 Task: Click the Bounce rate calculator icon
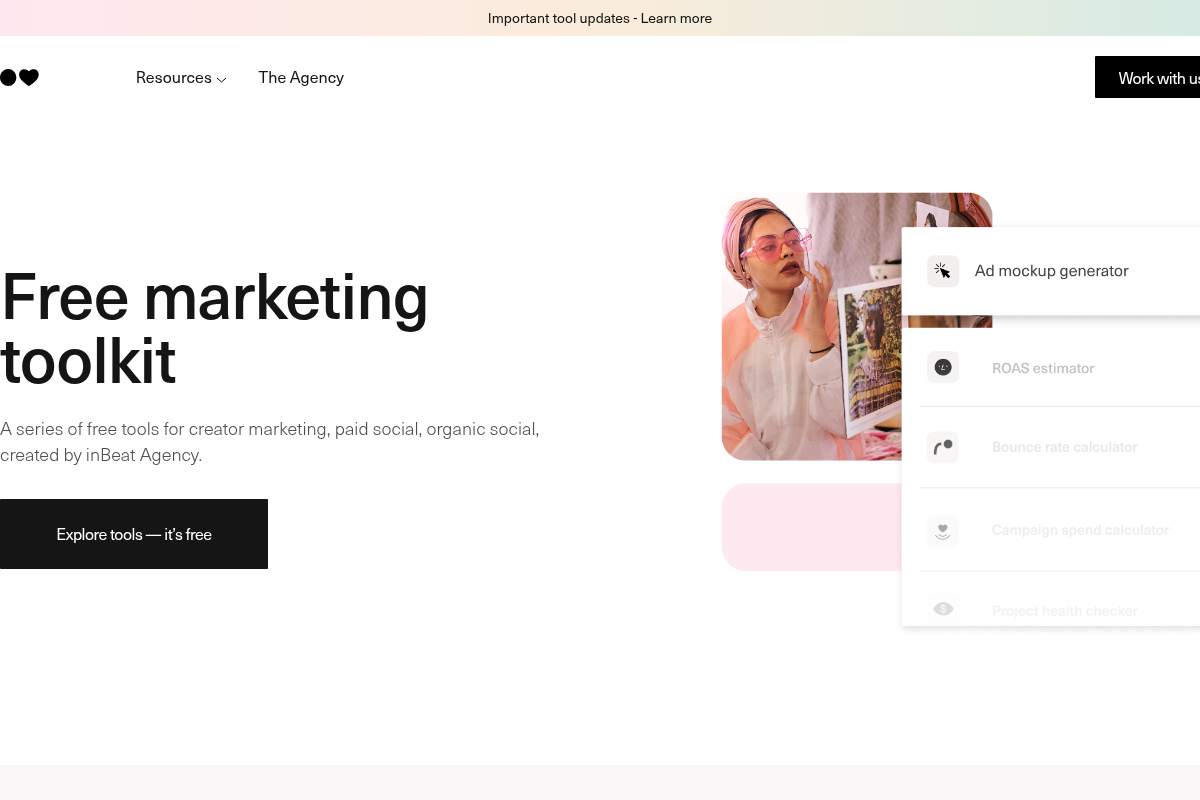tap(942, 447)
